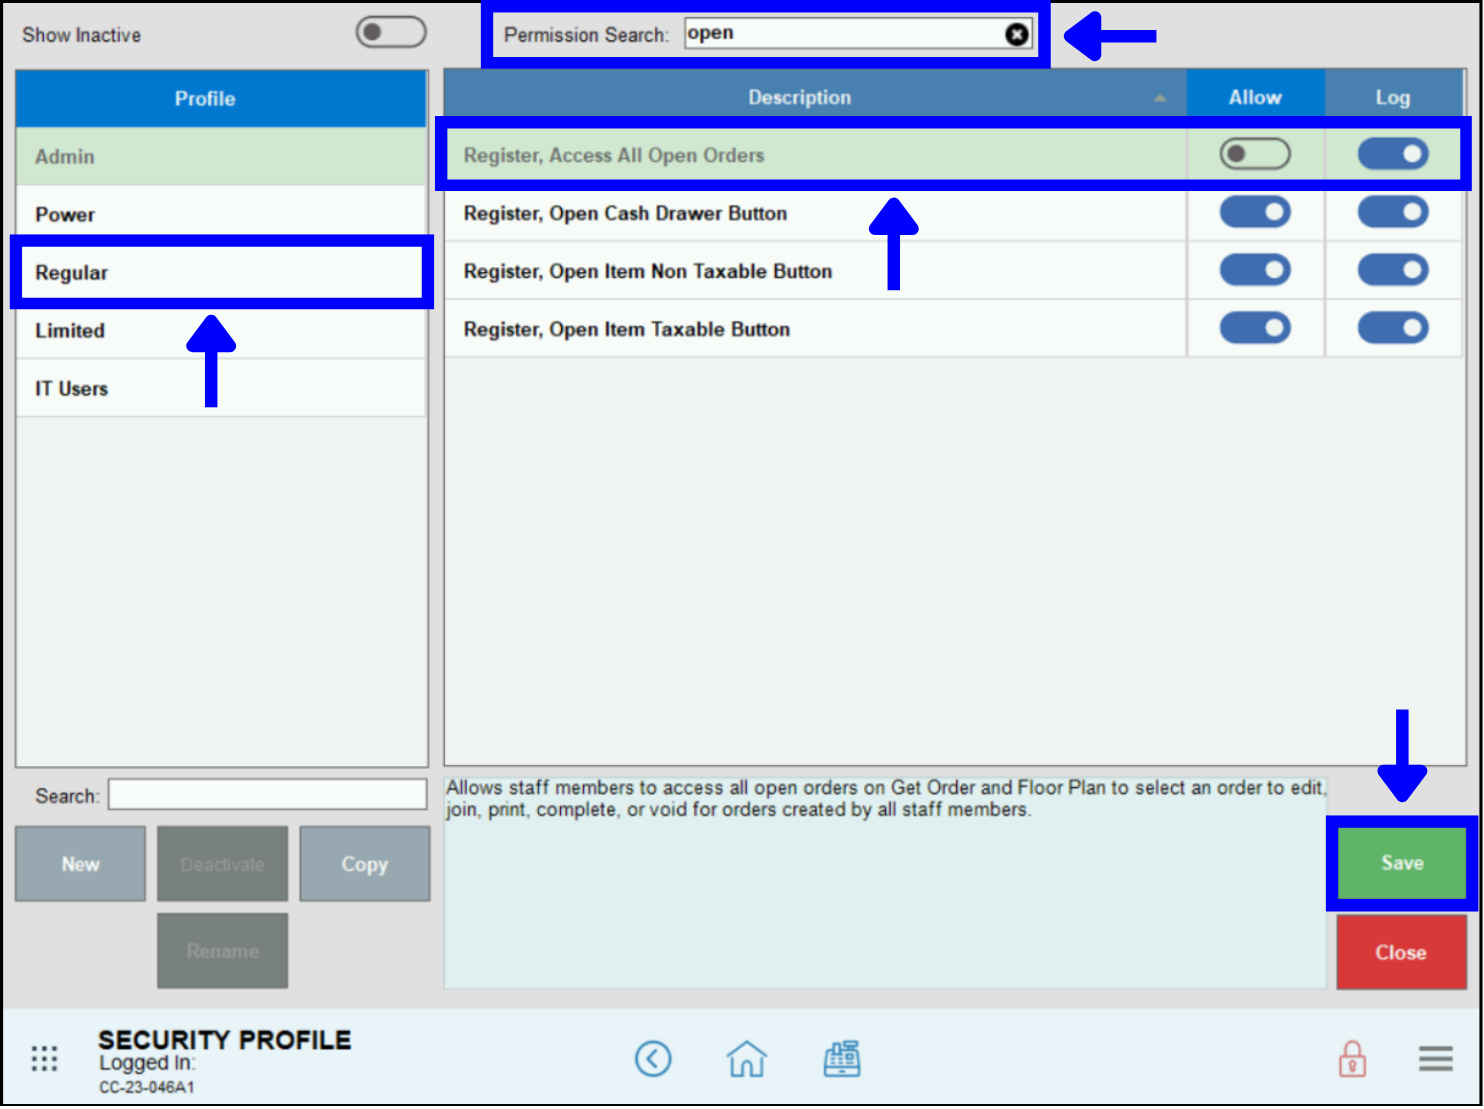Open the hamburger menu icon

coord(1435,1058)
